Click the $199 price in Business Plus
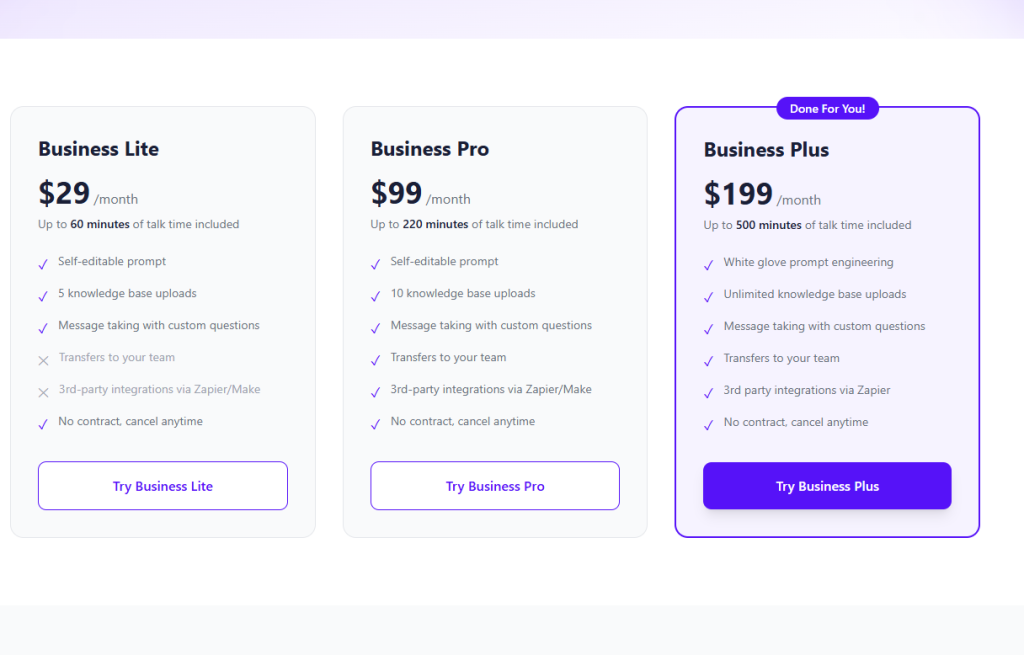 738,193
